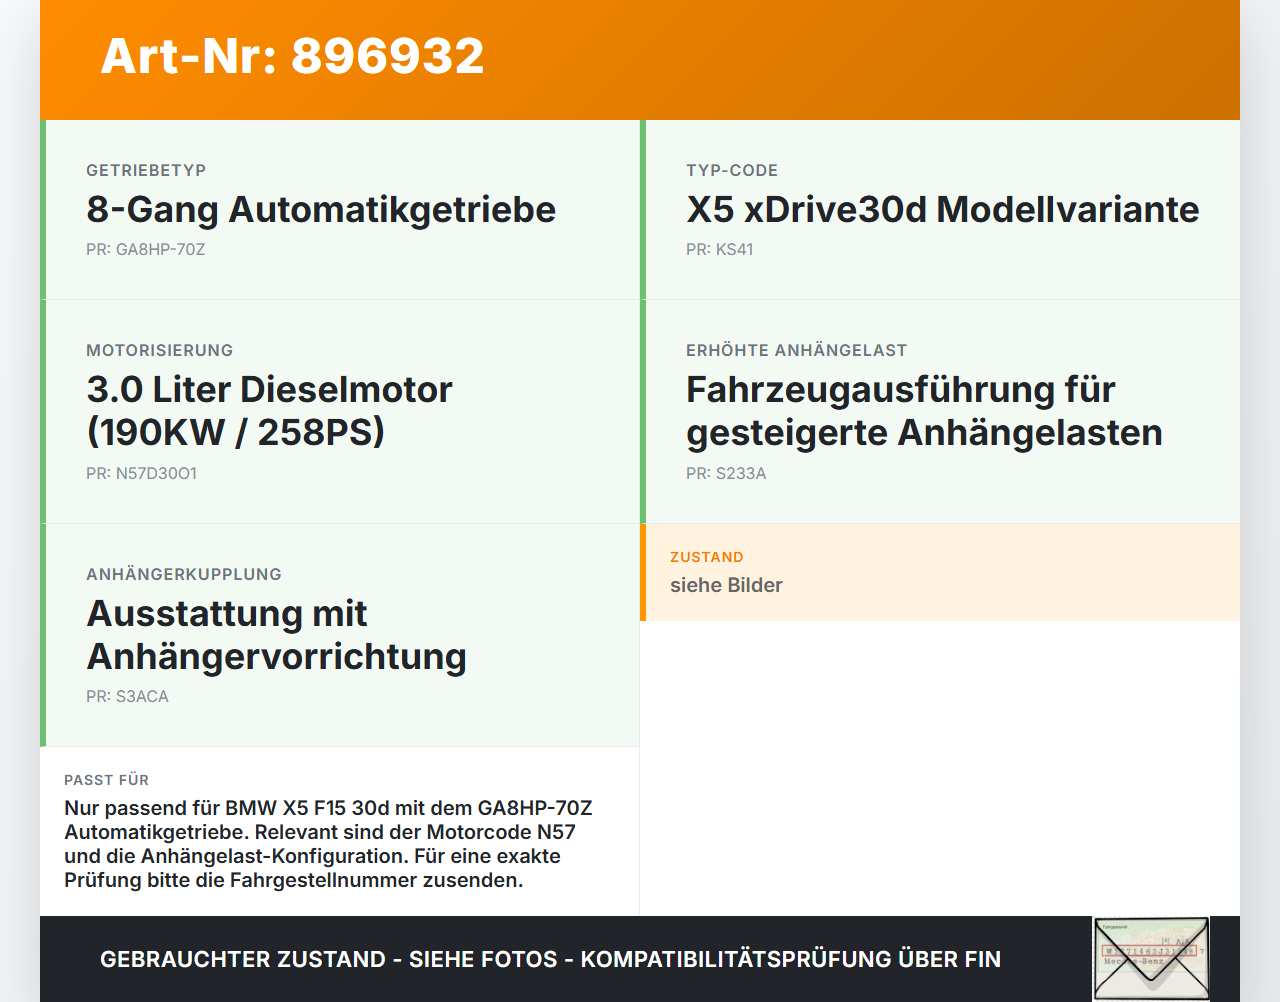Click the ANHÄNGERKUPPLUNG label
This screenshot has width=1280, height=1002.
point(184,574)
